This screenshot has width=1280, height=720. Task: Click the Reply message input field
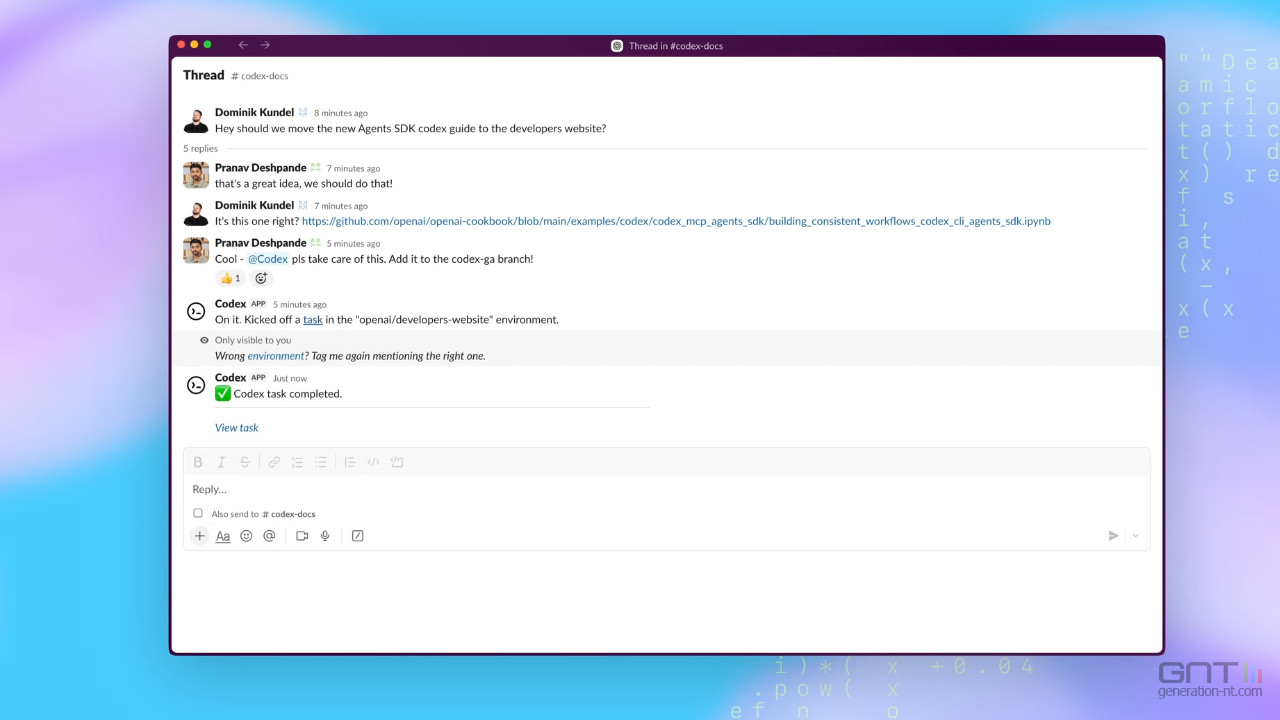click(x=660, y=490)
